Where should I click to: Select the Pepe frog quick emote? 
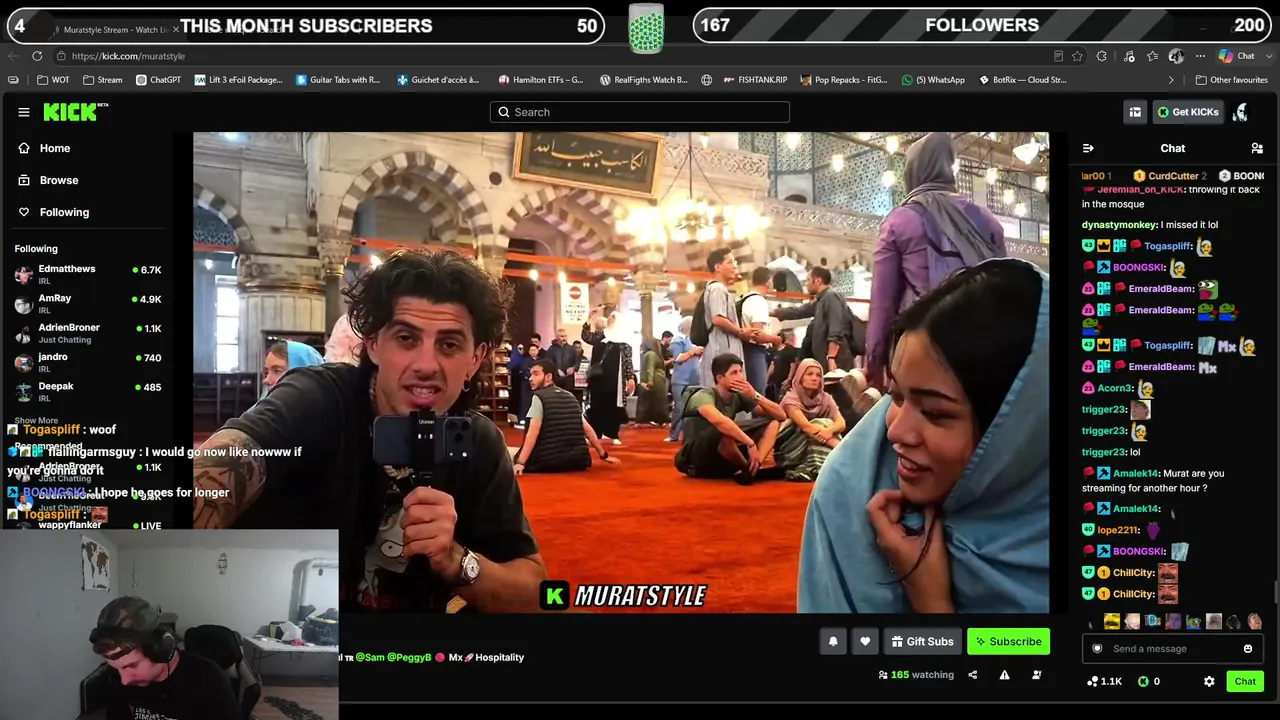click(x=1193, y=622)
